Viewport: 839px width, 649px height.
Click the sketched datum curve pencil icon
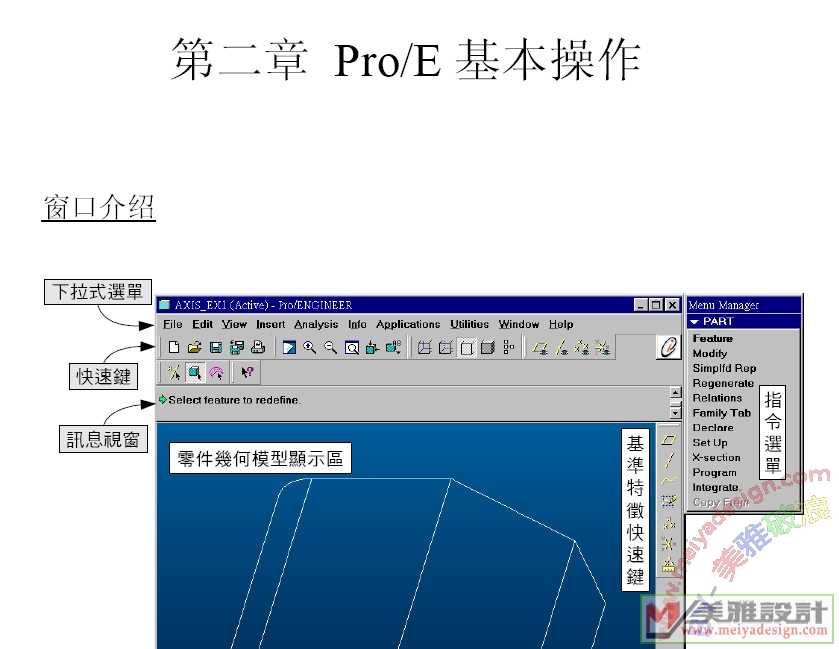(x=669, y=501)
